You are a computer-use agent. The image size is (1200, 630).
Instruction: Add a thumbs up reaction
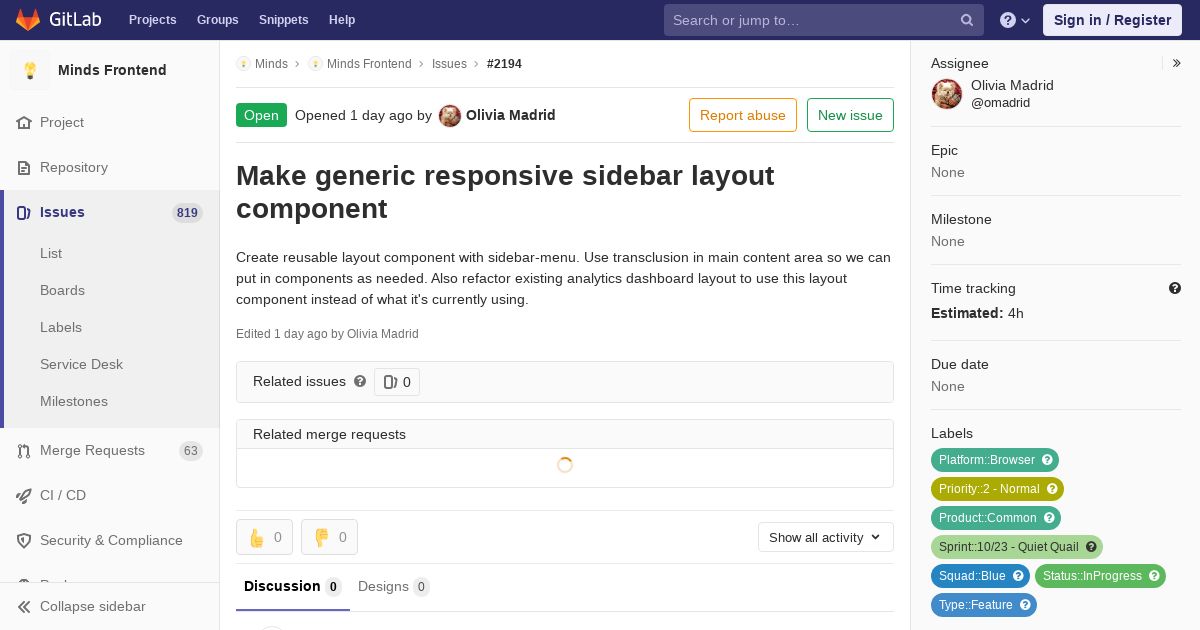[264, 537]
